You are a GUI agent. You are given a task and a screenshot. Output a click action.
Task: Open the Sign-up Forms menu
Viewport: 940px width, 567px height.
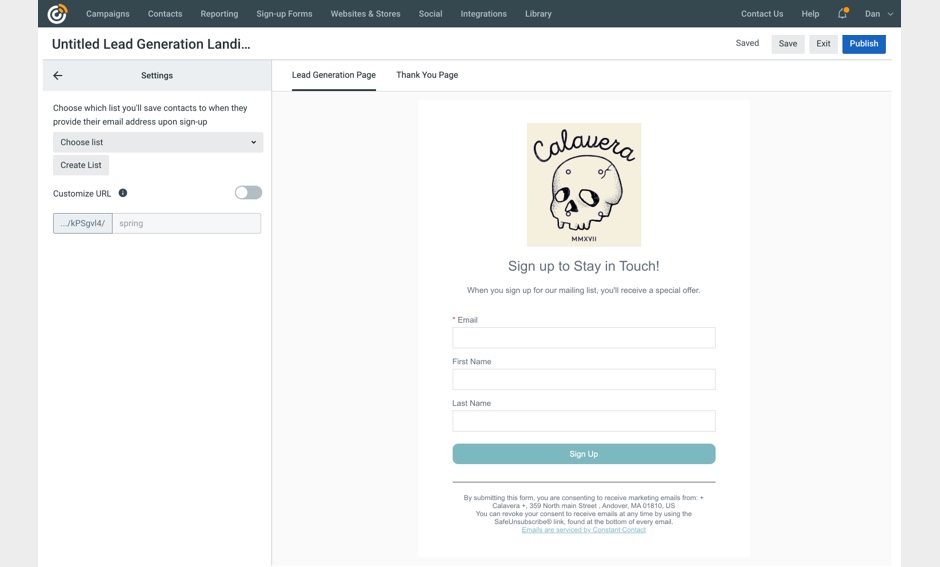[284, 14]
